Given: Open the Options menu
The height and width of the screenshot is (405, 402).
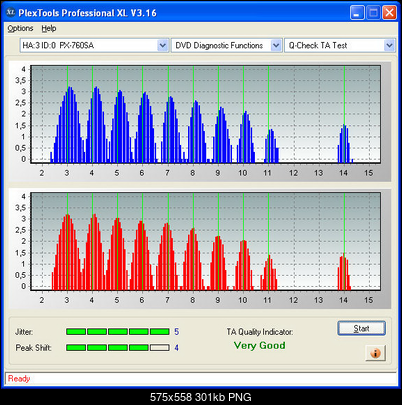Looking at the screenshot, I should [20, 29].
